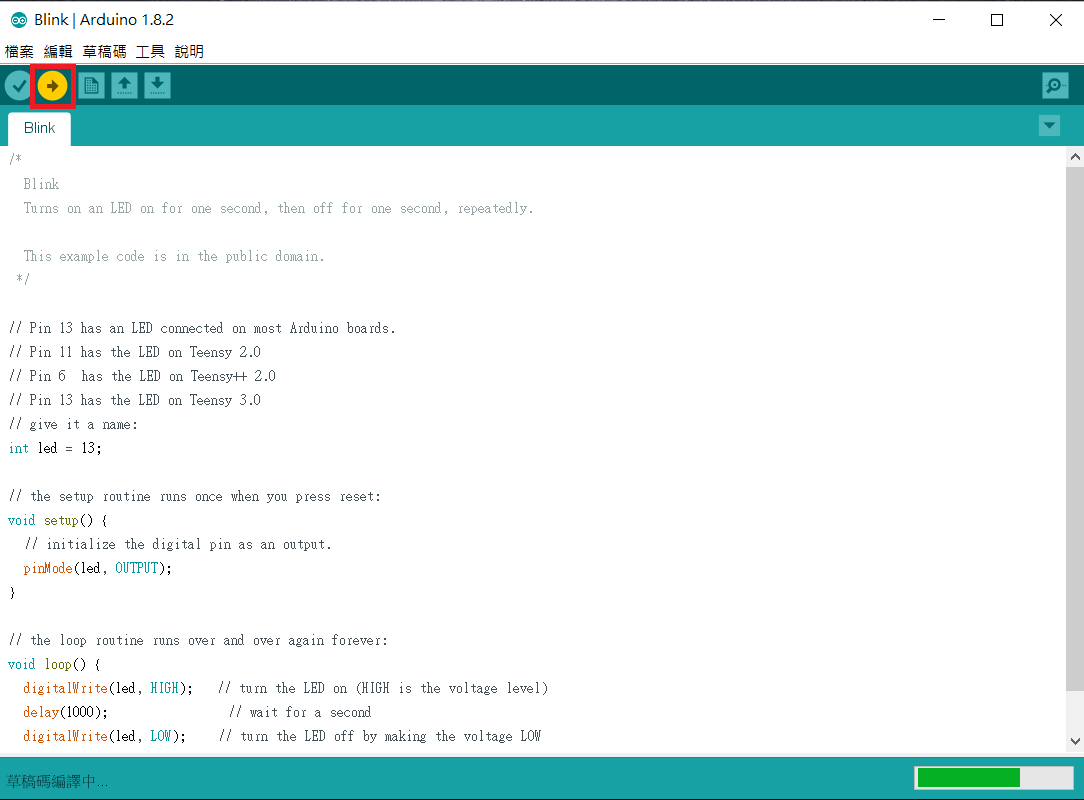Viewport: 1084px width, 800px height.
Task: Click the comment 'the setup routine runs once when you press reset:'
Action: click(x=195, y=496)
